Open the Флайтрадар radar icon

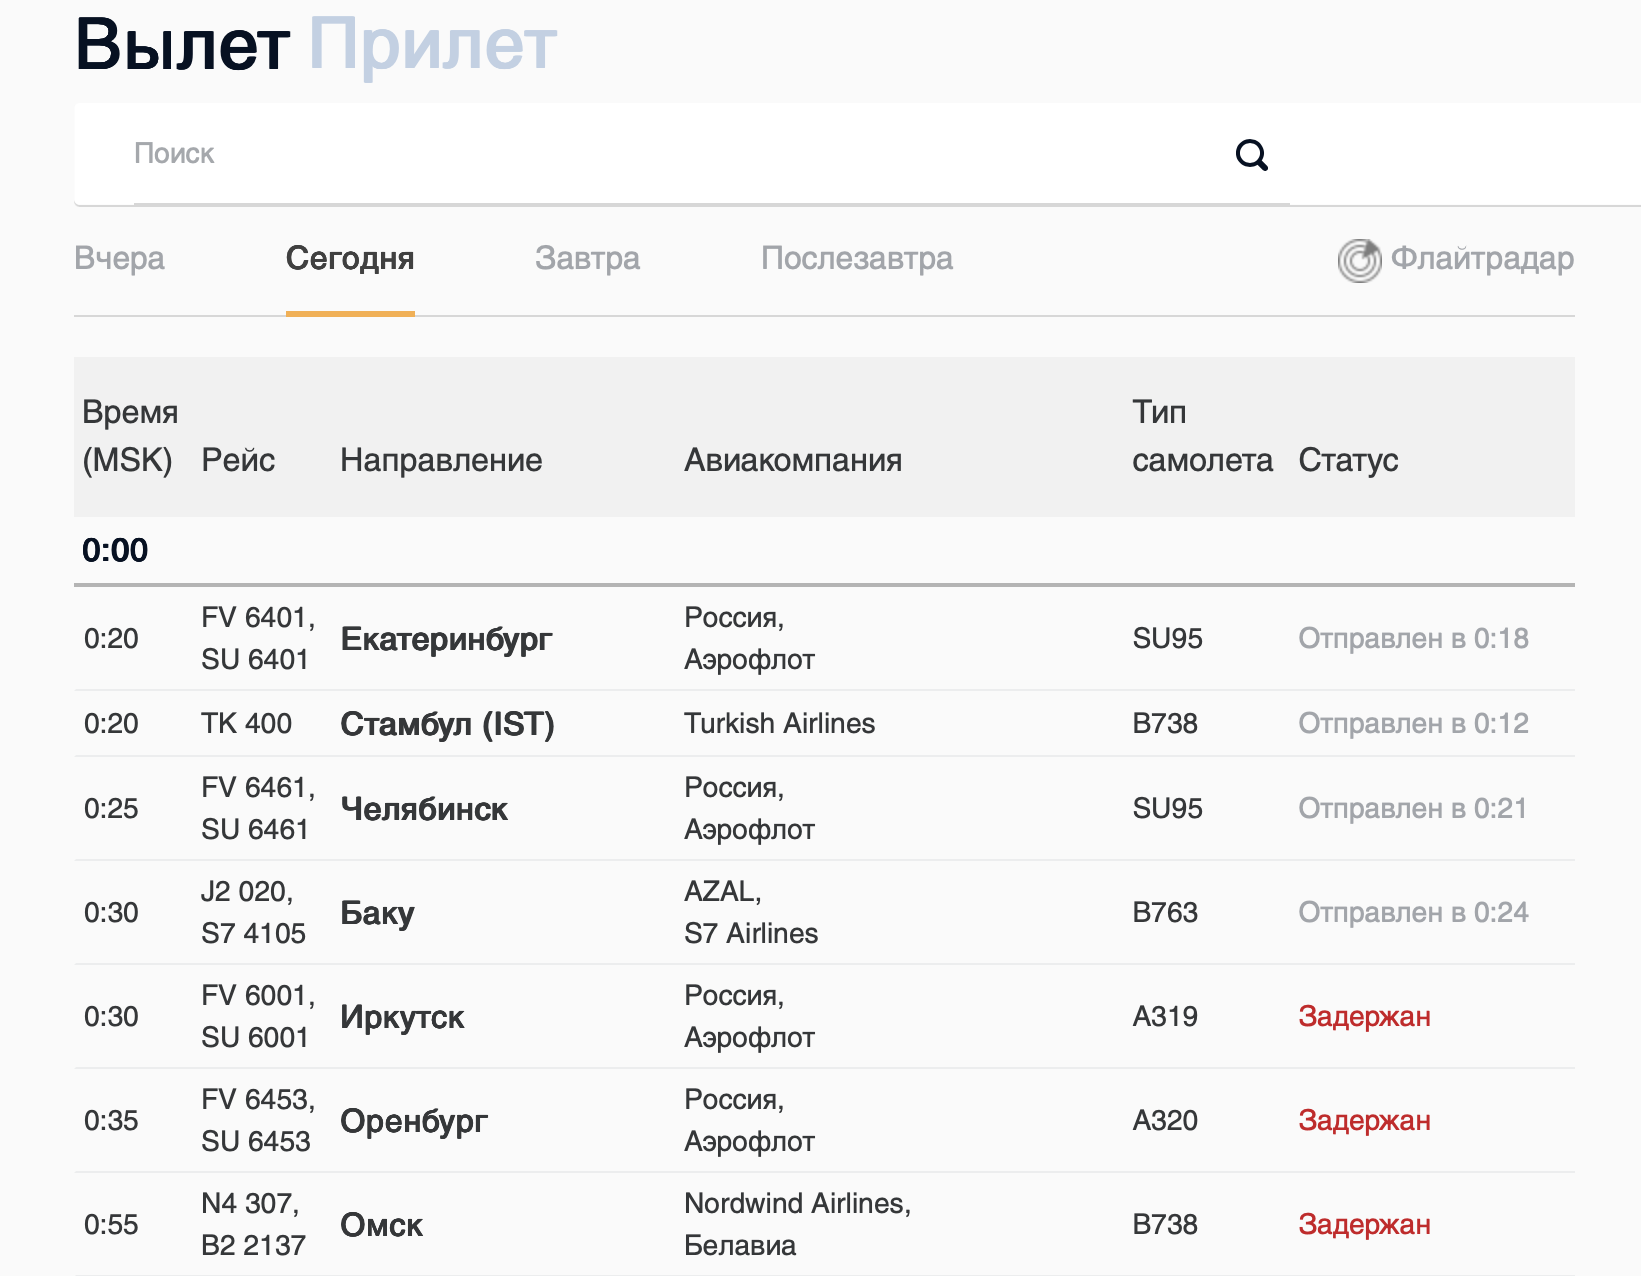1359,261
